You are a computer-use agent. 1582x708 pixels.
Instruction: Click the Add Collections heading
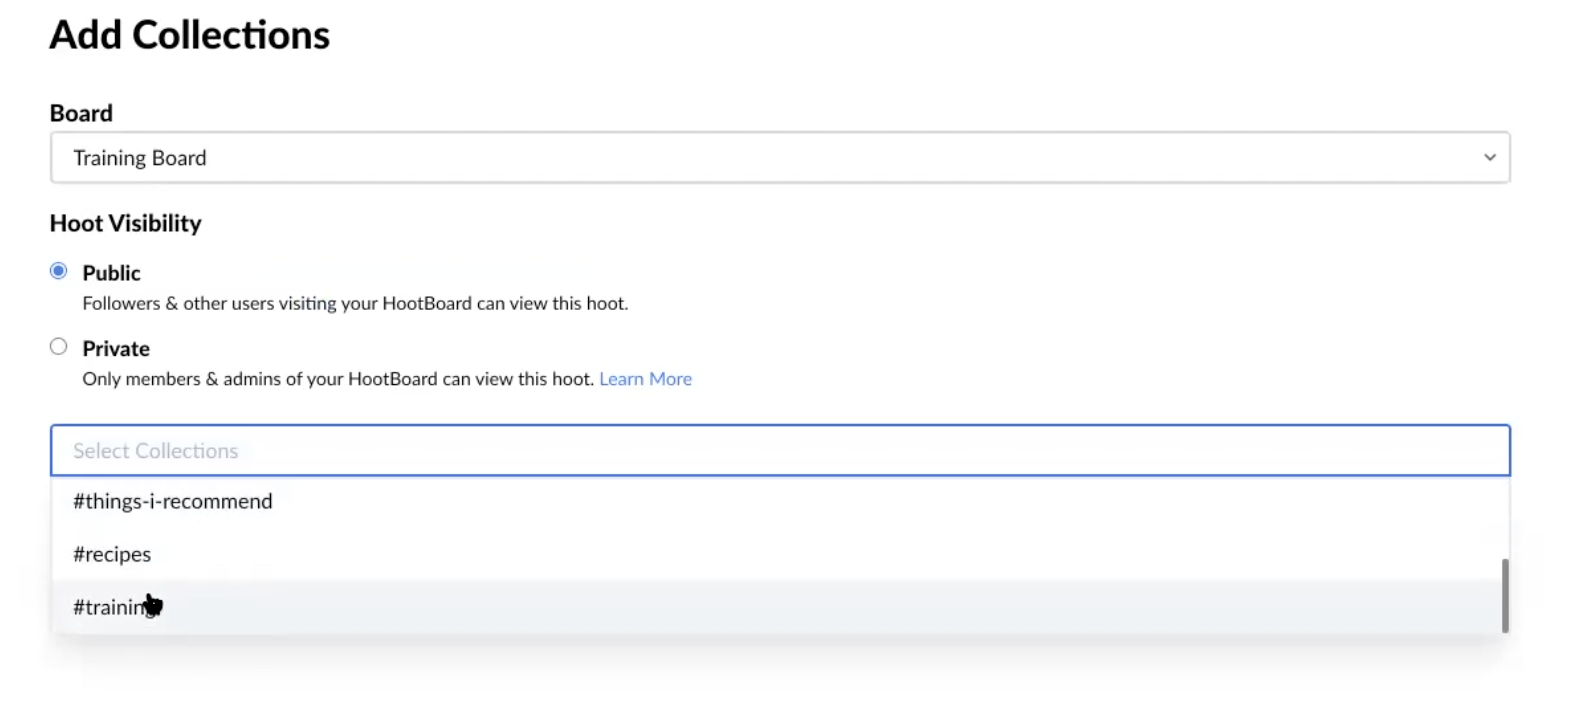tap(189, 35)
